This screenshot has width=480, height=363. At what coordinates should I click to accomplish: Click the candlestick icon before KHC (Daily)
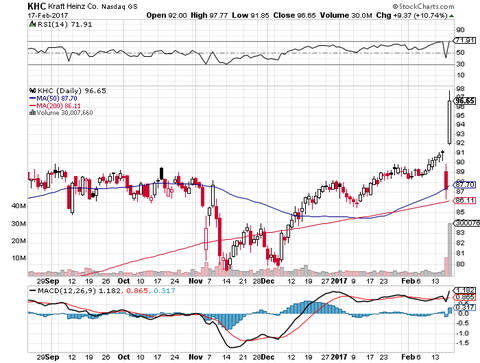tap(32, 91)
